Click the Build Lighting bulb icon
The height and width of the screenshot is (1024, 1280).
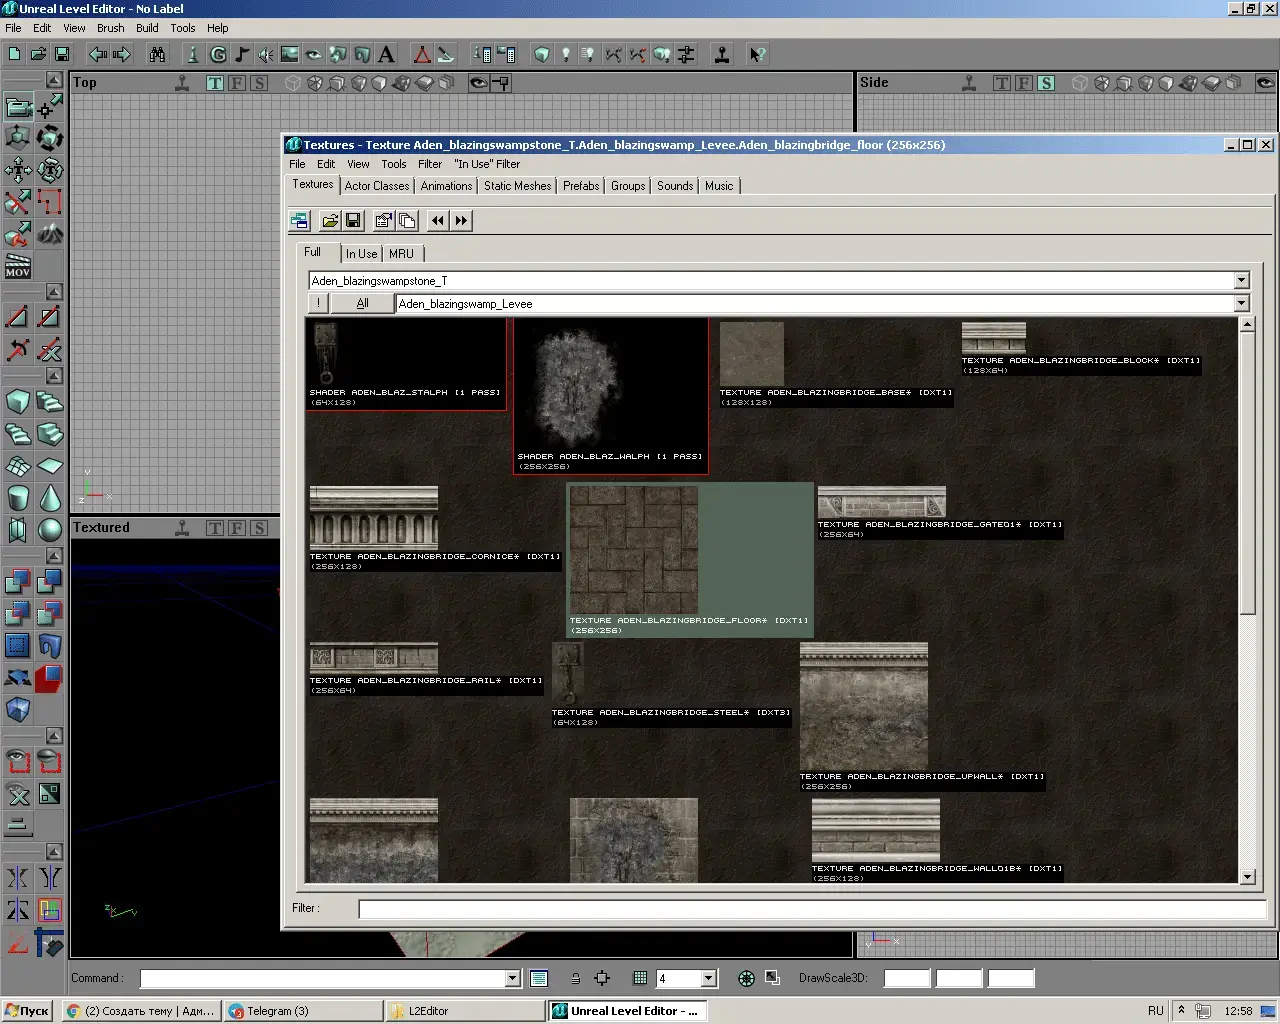point(566,54)
